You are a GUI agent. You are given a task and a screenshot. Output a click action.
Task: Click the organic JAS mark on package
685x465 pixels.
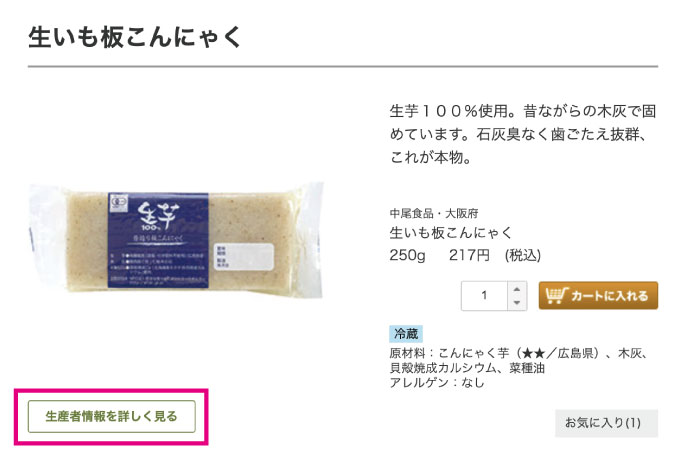119,202
